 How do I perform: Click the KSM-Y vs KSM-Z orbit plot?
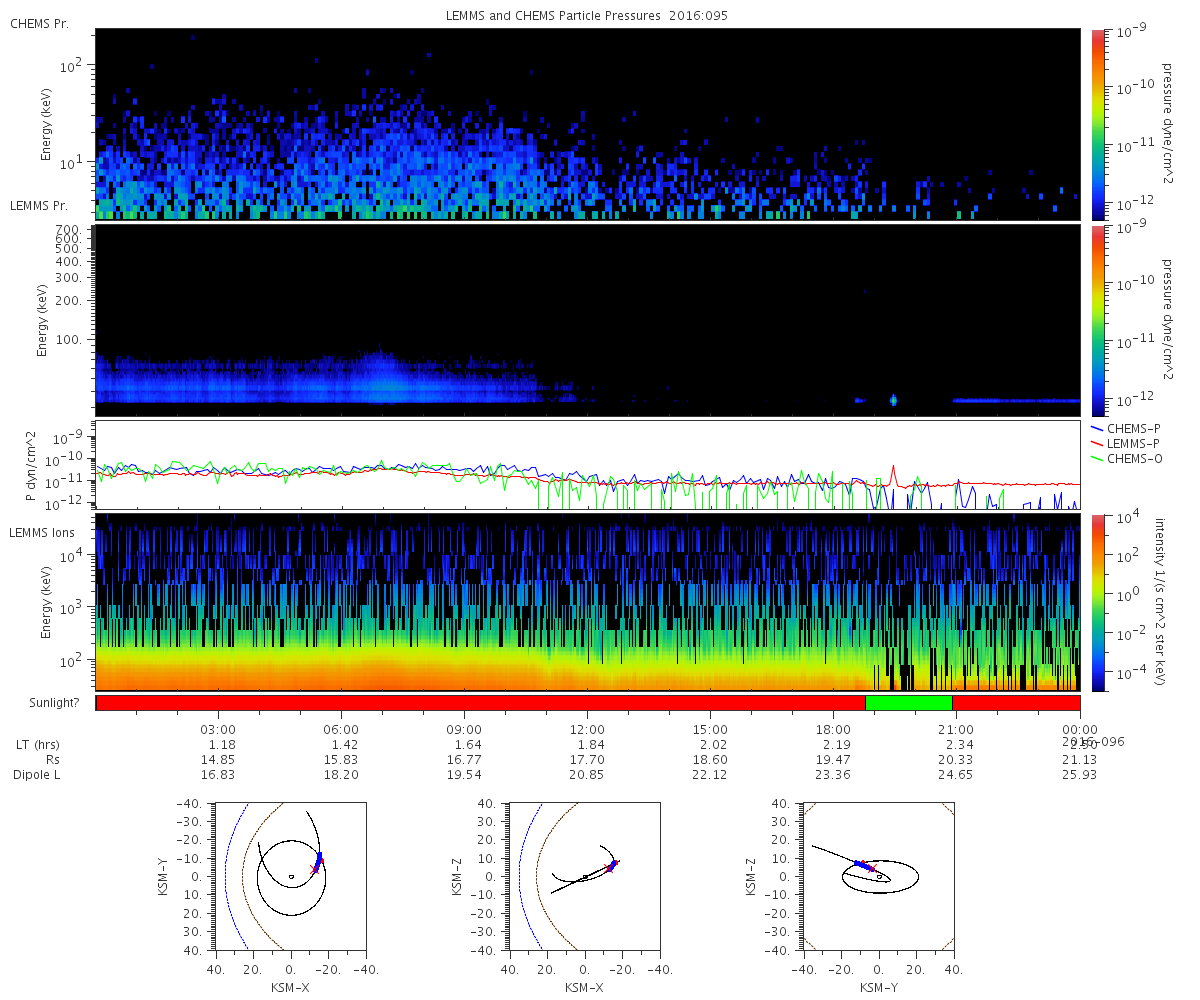(878, 875)
